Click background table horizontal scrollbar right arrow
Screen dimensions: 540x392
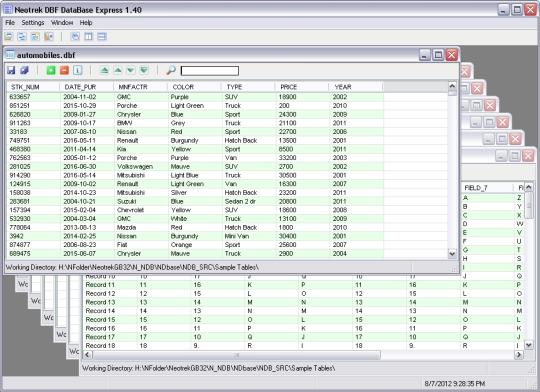point(519,354)
